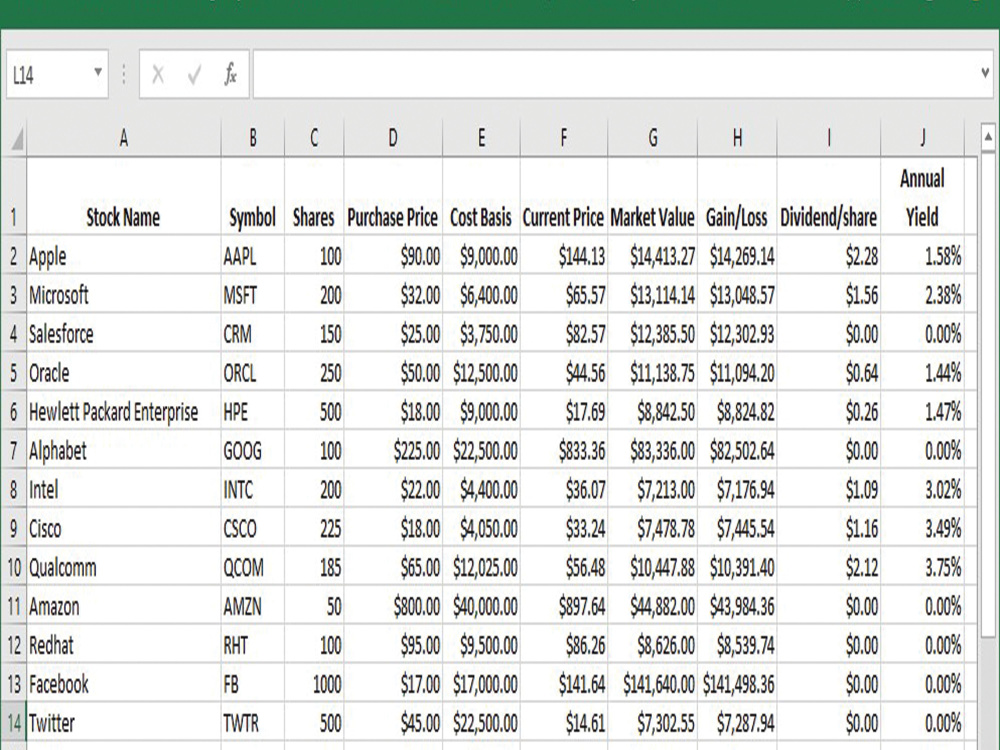Screen dimensions: 1000x750
Task: Click Cisco annual yield 3.49%
Action: [922, 529]
